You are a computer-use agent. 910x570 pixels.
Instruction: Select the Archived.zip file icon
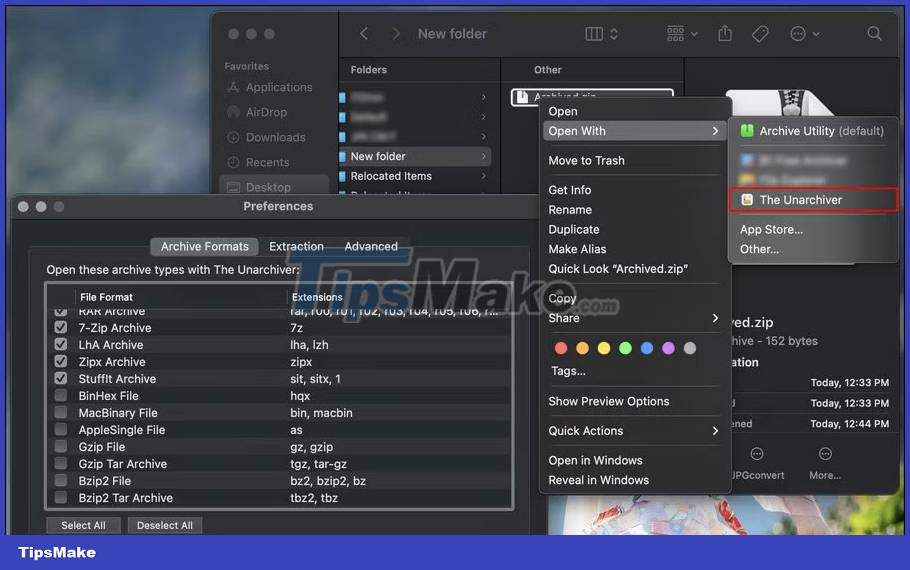point(522,97)
